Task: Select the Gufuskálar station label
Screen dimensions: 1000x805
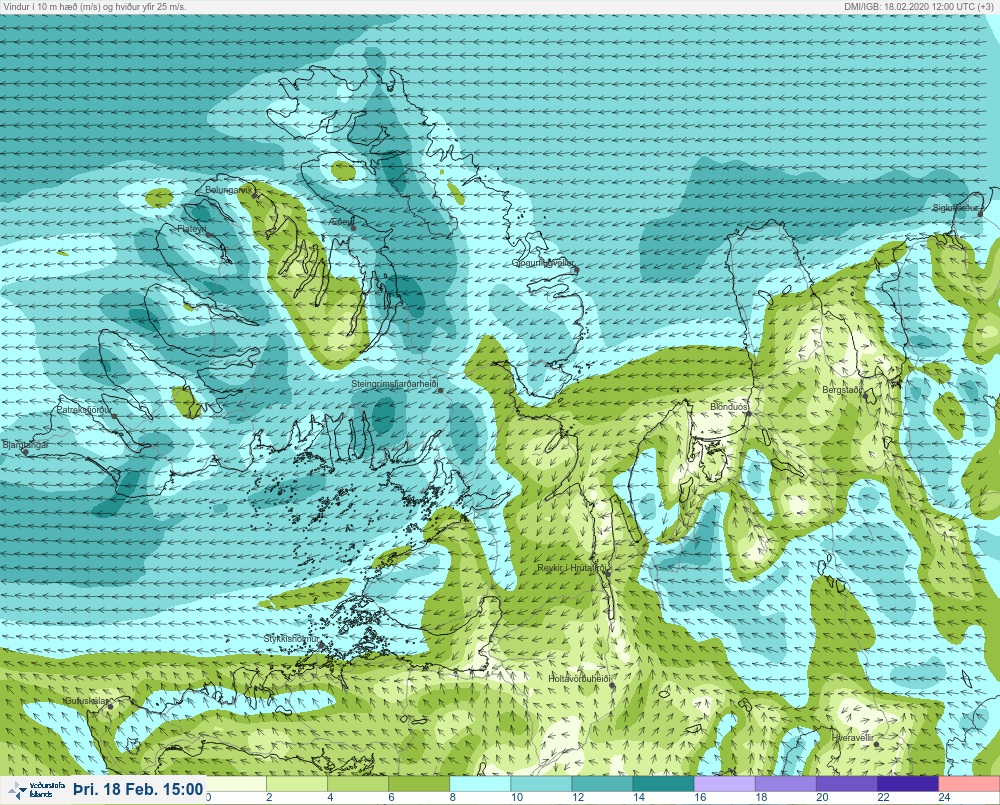Action: 87,700
